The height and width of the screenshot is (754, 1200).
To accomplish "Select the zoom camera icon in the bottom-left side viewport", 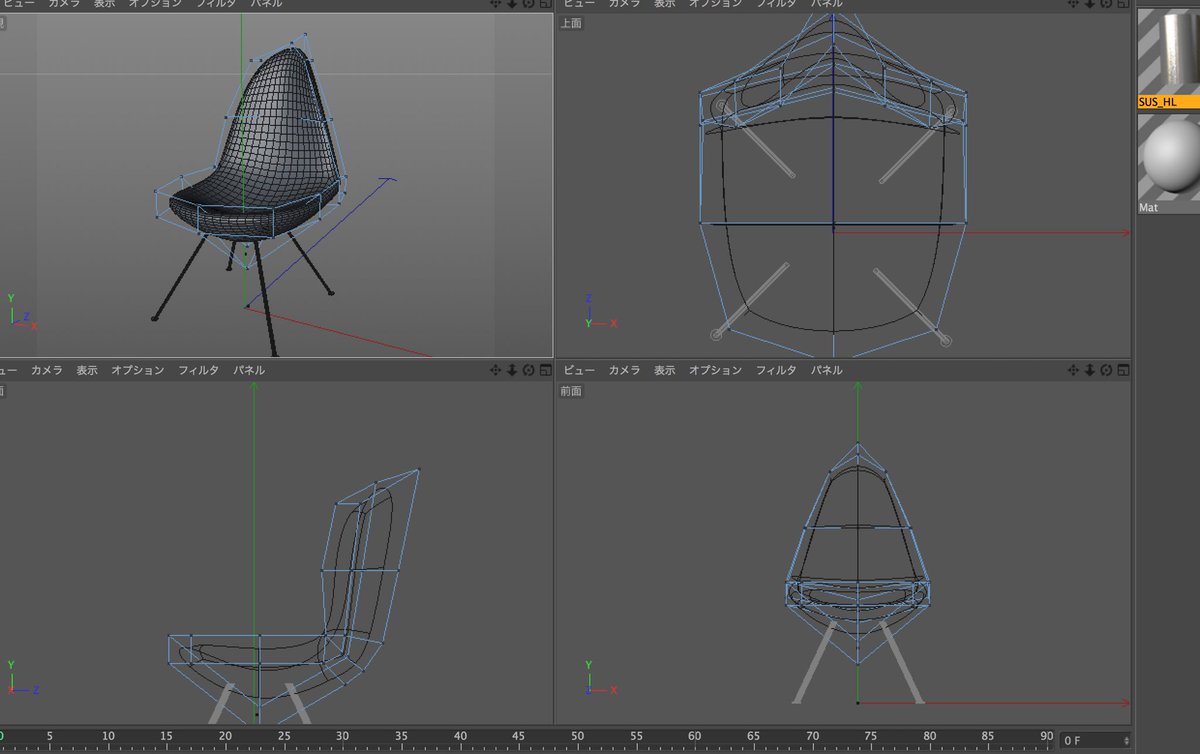I will point(512,370).
